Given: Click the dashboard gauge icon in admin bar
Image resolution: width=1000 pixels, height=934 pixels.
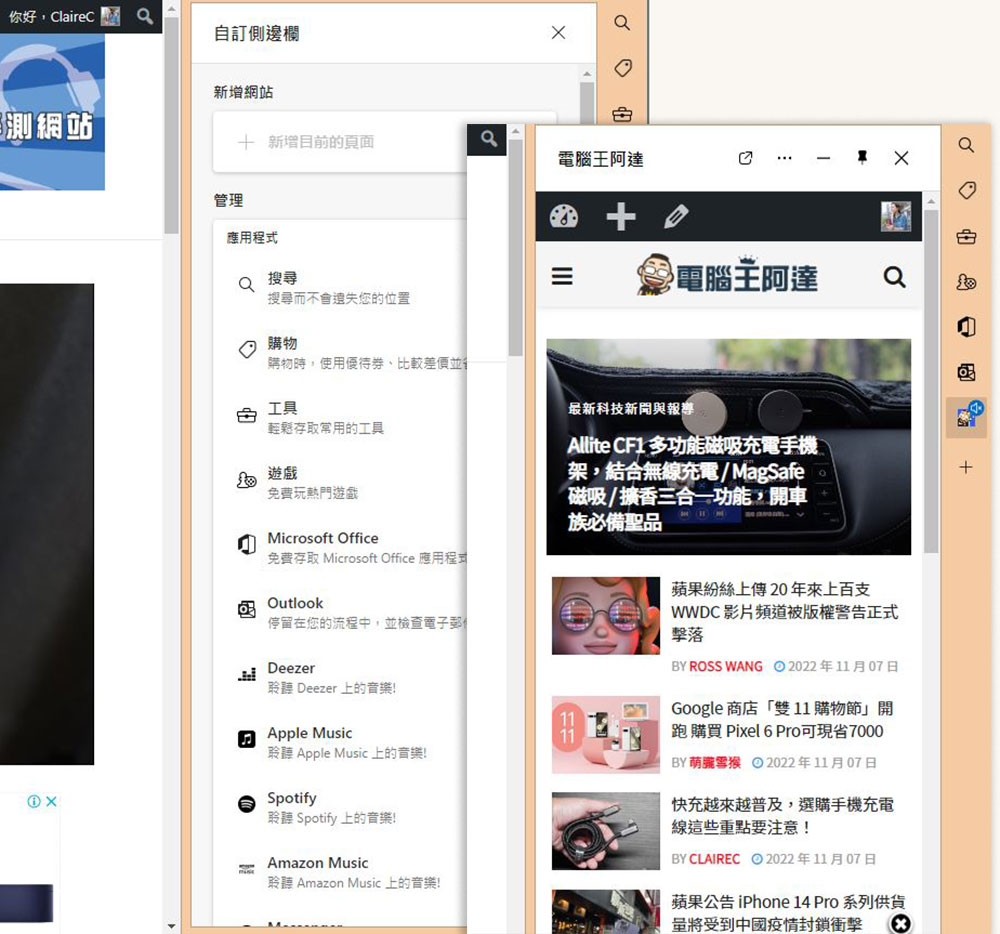Looking at the screenshot, I should click(564, 216).
